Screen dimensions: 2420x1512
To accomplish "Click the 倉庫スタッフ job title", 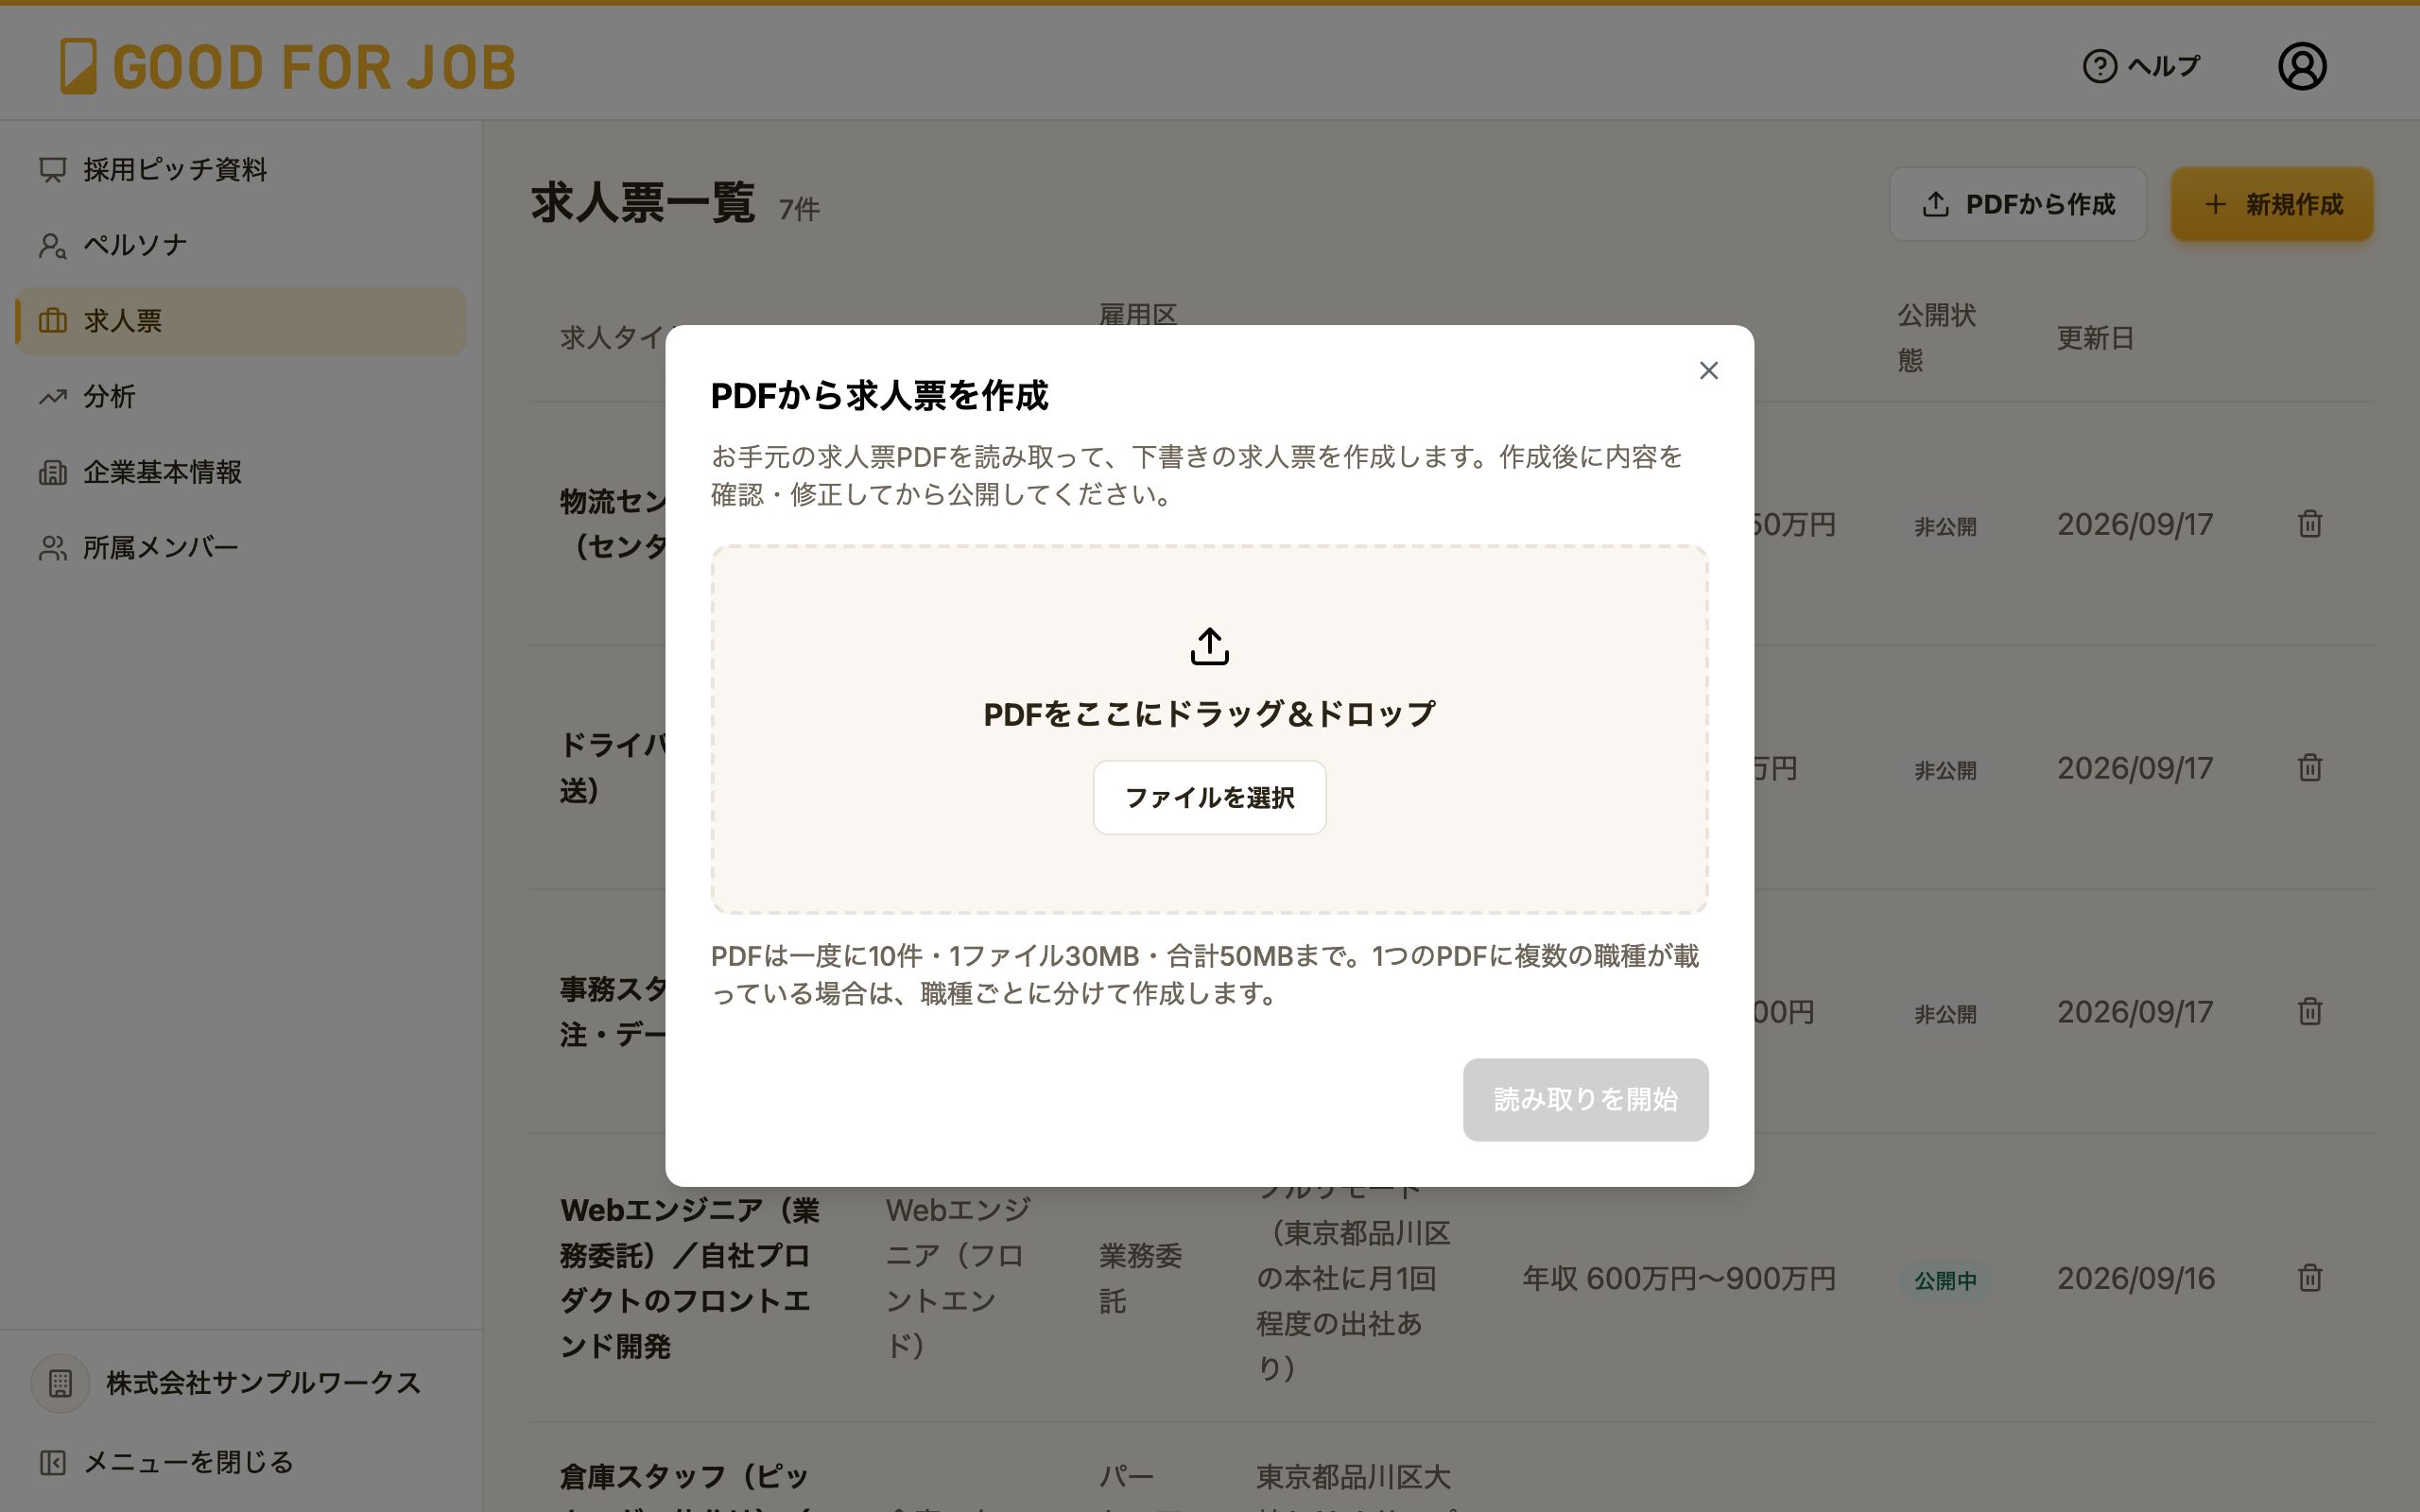I will tap(684, 1487).
